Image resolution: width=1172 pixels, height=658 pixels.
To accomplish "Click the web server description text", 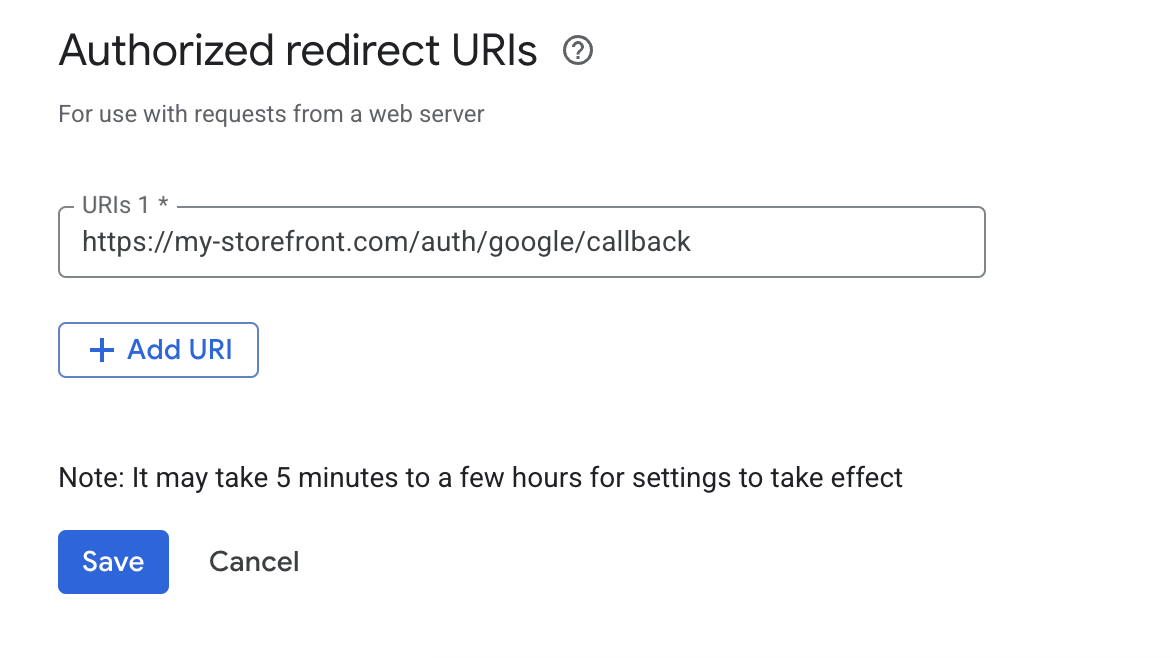I will pos(270,113).
